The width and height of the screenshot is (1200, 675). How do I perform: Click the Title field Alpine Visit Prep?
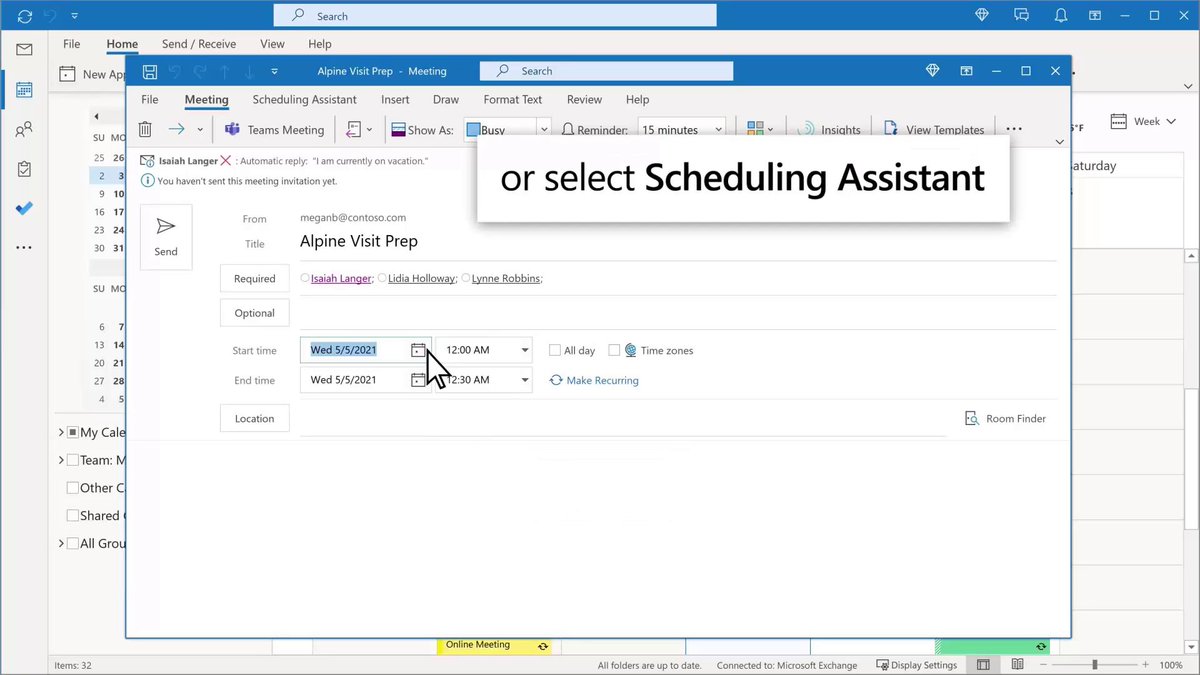pyautogui.click(x=678, y=242)
